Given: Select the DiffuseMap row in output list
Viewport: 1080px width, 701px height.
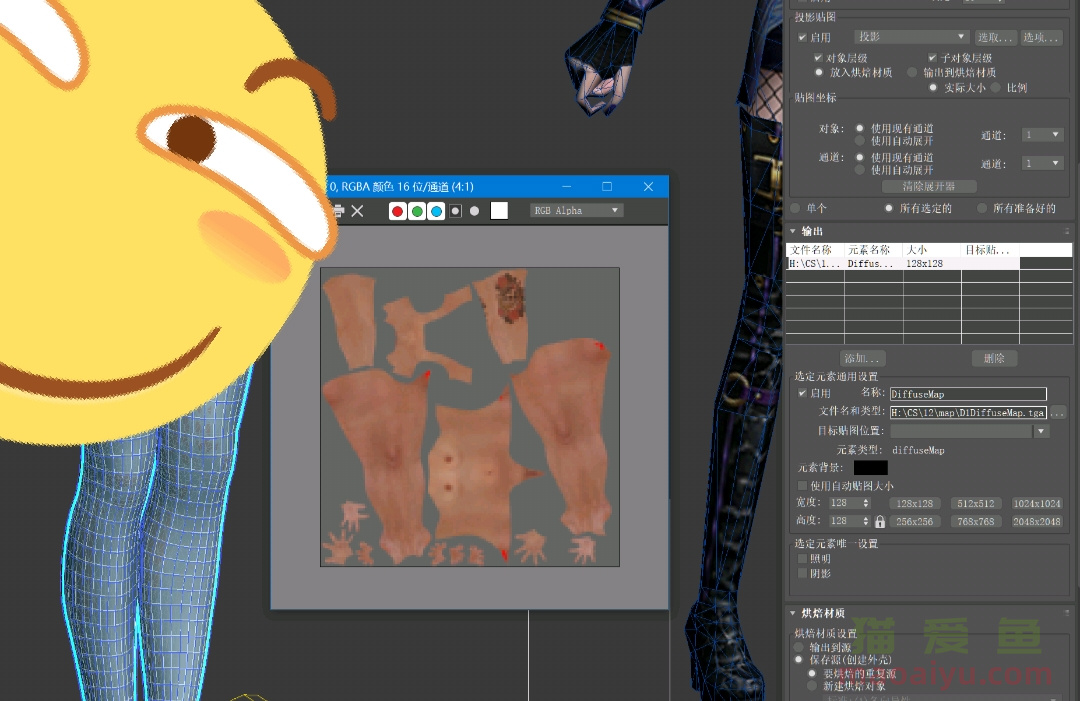Looking at the screenshot, I should pos(874,264).
